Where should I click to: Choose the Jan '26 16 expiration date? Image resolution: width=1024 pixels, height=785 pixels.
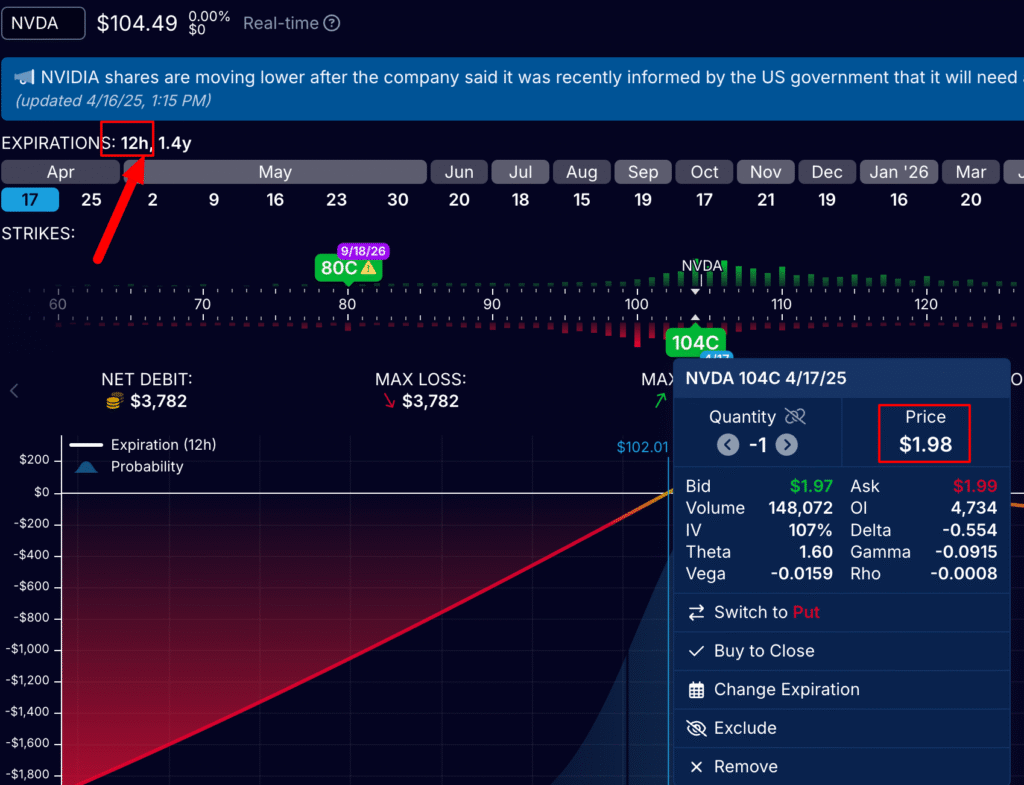point(899,199)
